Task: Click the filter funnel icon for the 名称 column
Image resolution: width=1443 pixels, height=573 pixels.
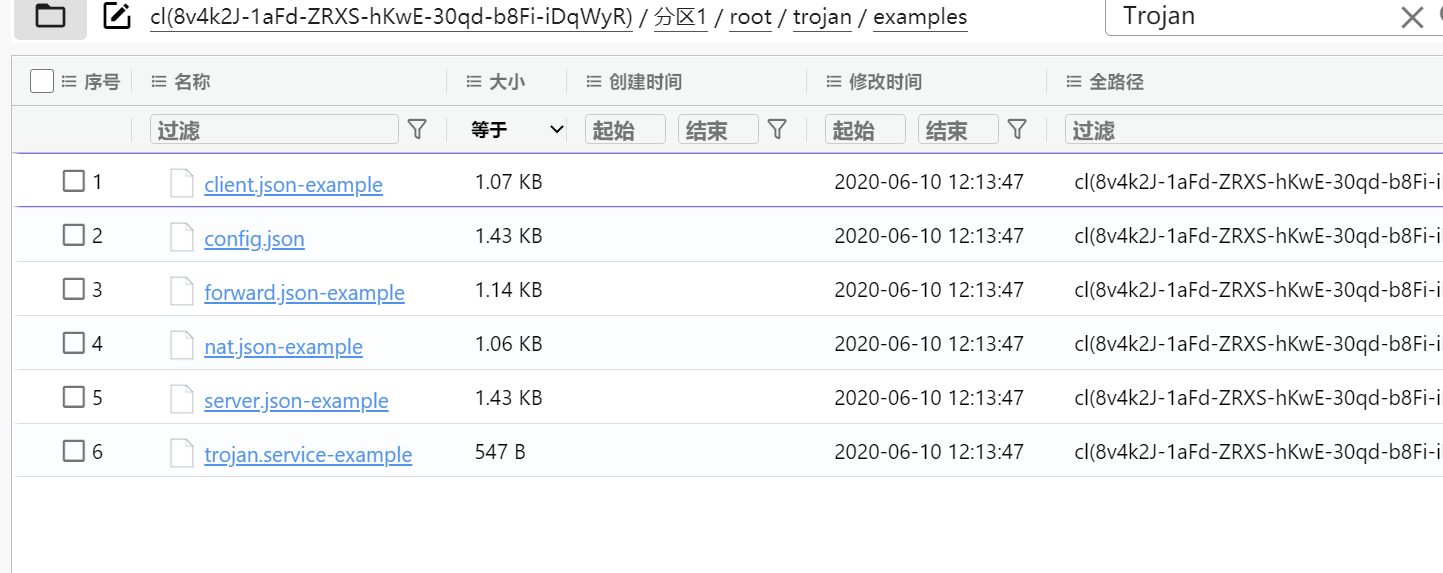Action: (x=418, y=129)
